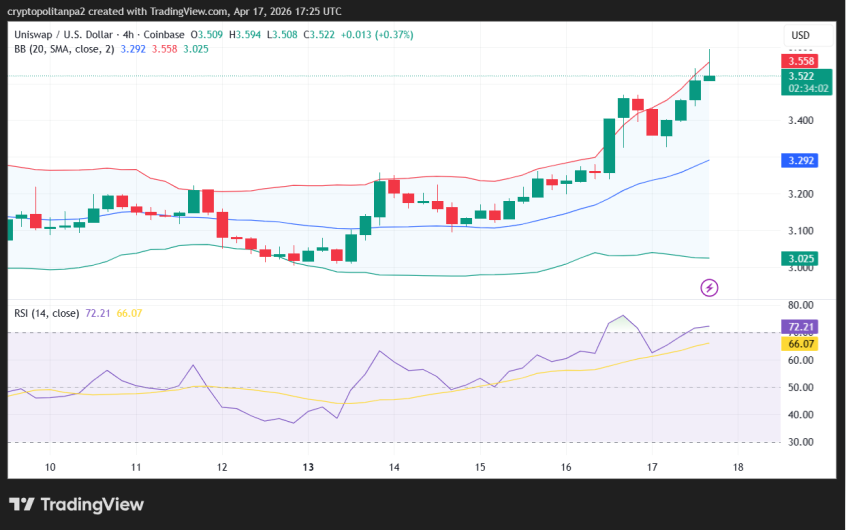Viewport: 846px width, 530px height.
Task: Click the blue 3.292 basis price tag
Action: click(800, 160)
